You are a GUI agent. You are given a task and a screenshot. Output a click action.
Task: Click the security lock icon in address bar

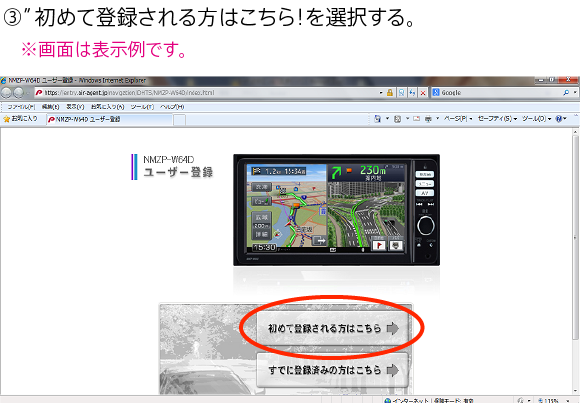pyautogui.click(x=390, y=92)
